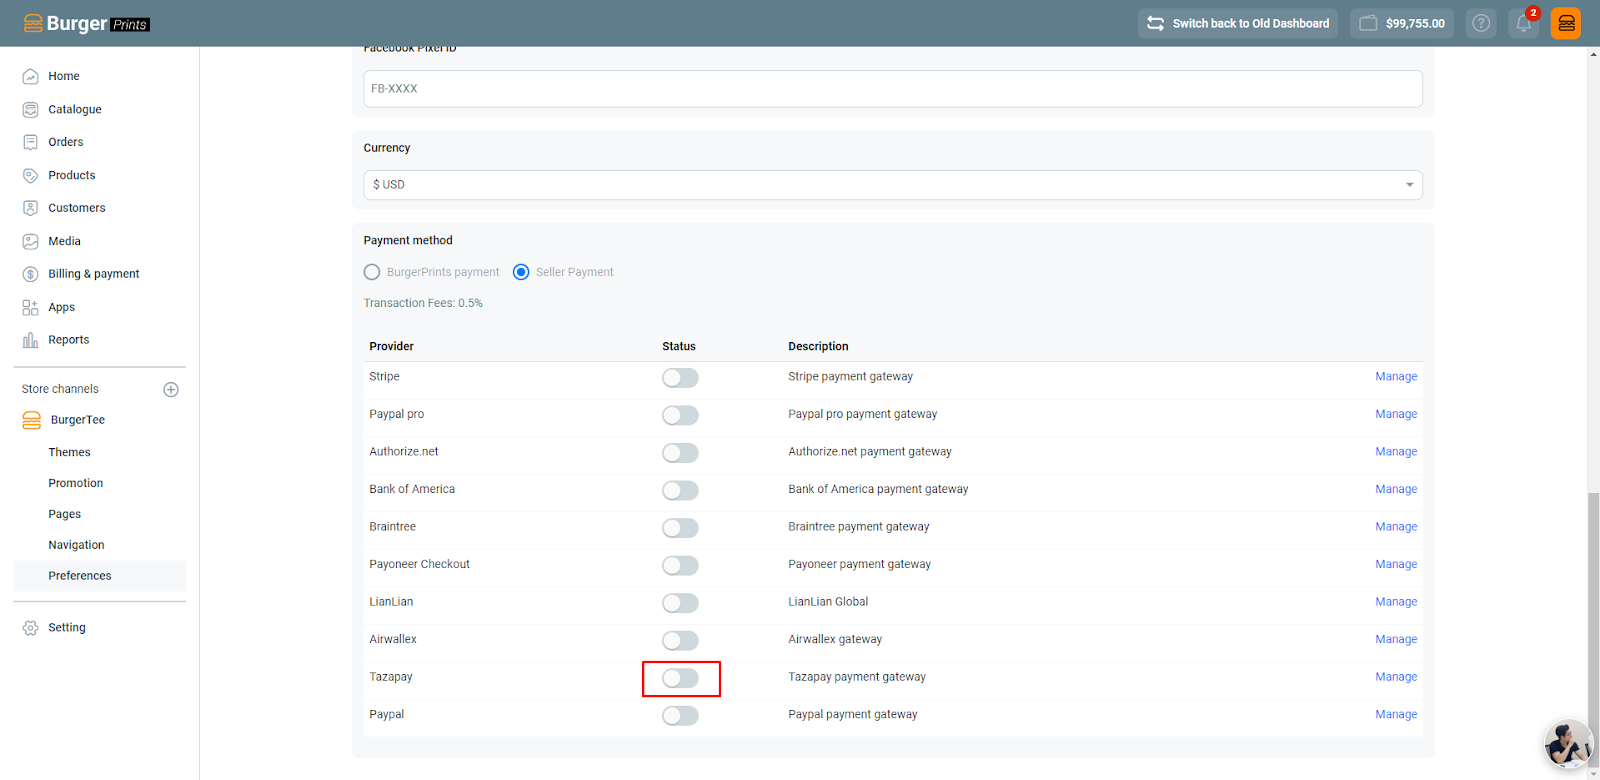Image resolution: width=1600 pixels, height=780 pixels.
Task: Click Manage for Paypal
Action: 1396,714
